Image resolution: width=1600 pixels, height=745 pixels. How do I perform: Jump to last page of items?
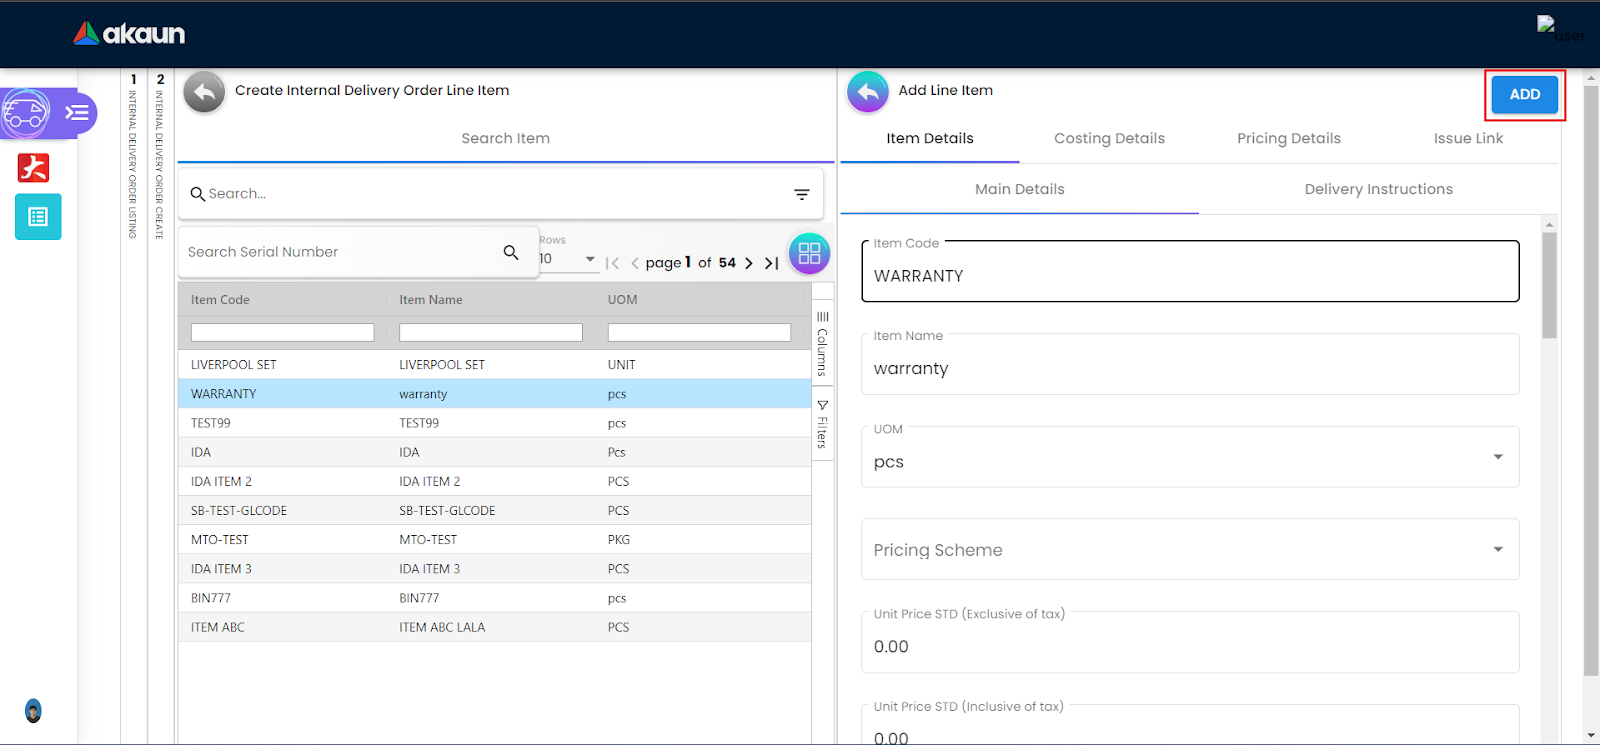[x=771, y=263]
